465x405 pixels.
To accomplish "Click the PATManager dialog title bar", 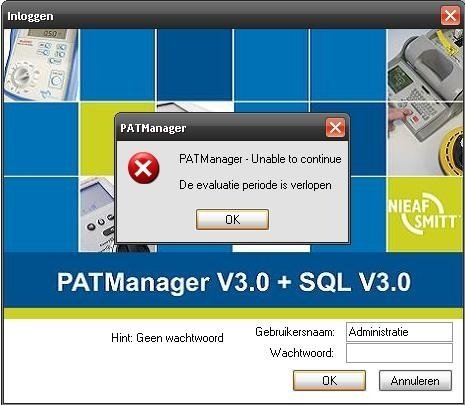I will (x=221, y=128).
